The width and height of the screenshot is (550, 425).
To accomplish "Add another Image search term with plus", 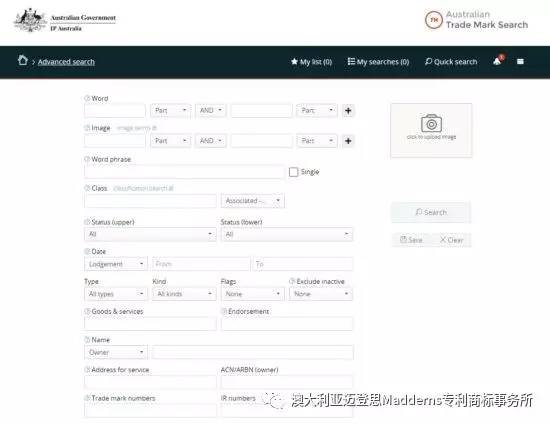I will pyautogui.click(x=348, y=141).
